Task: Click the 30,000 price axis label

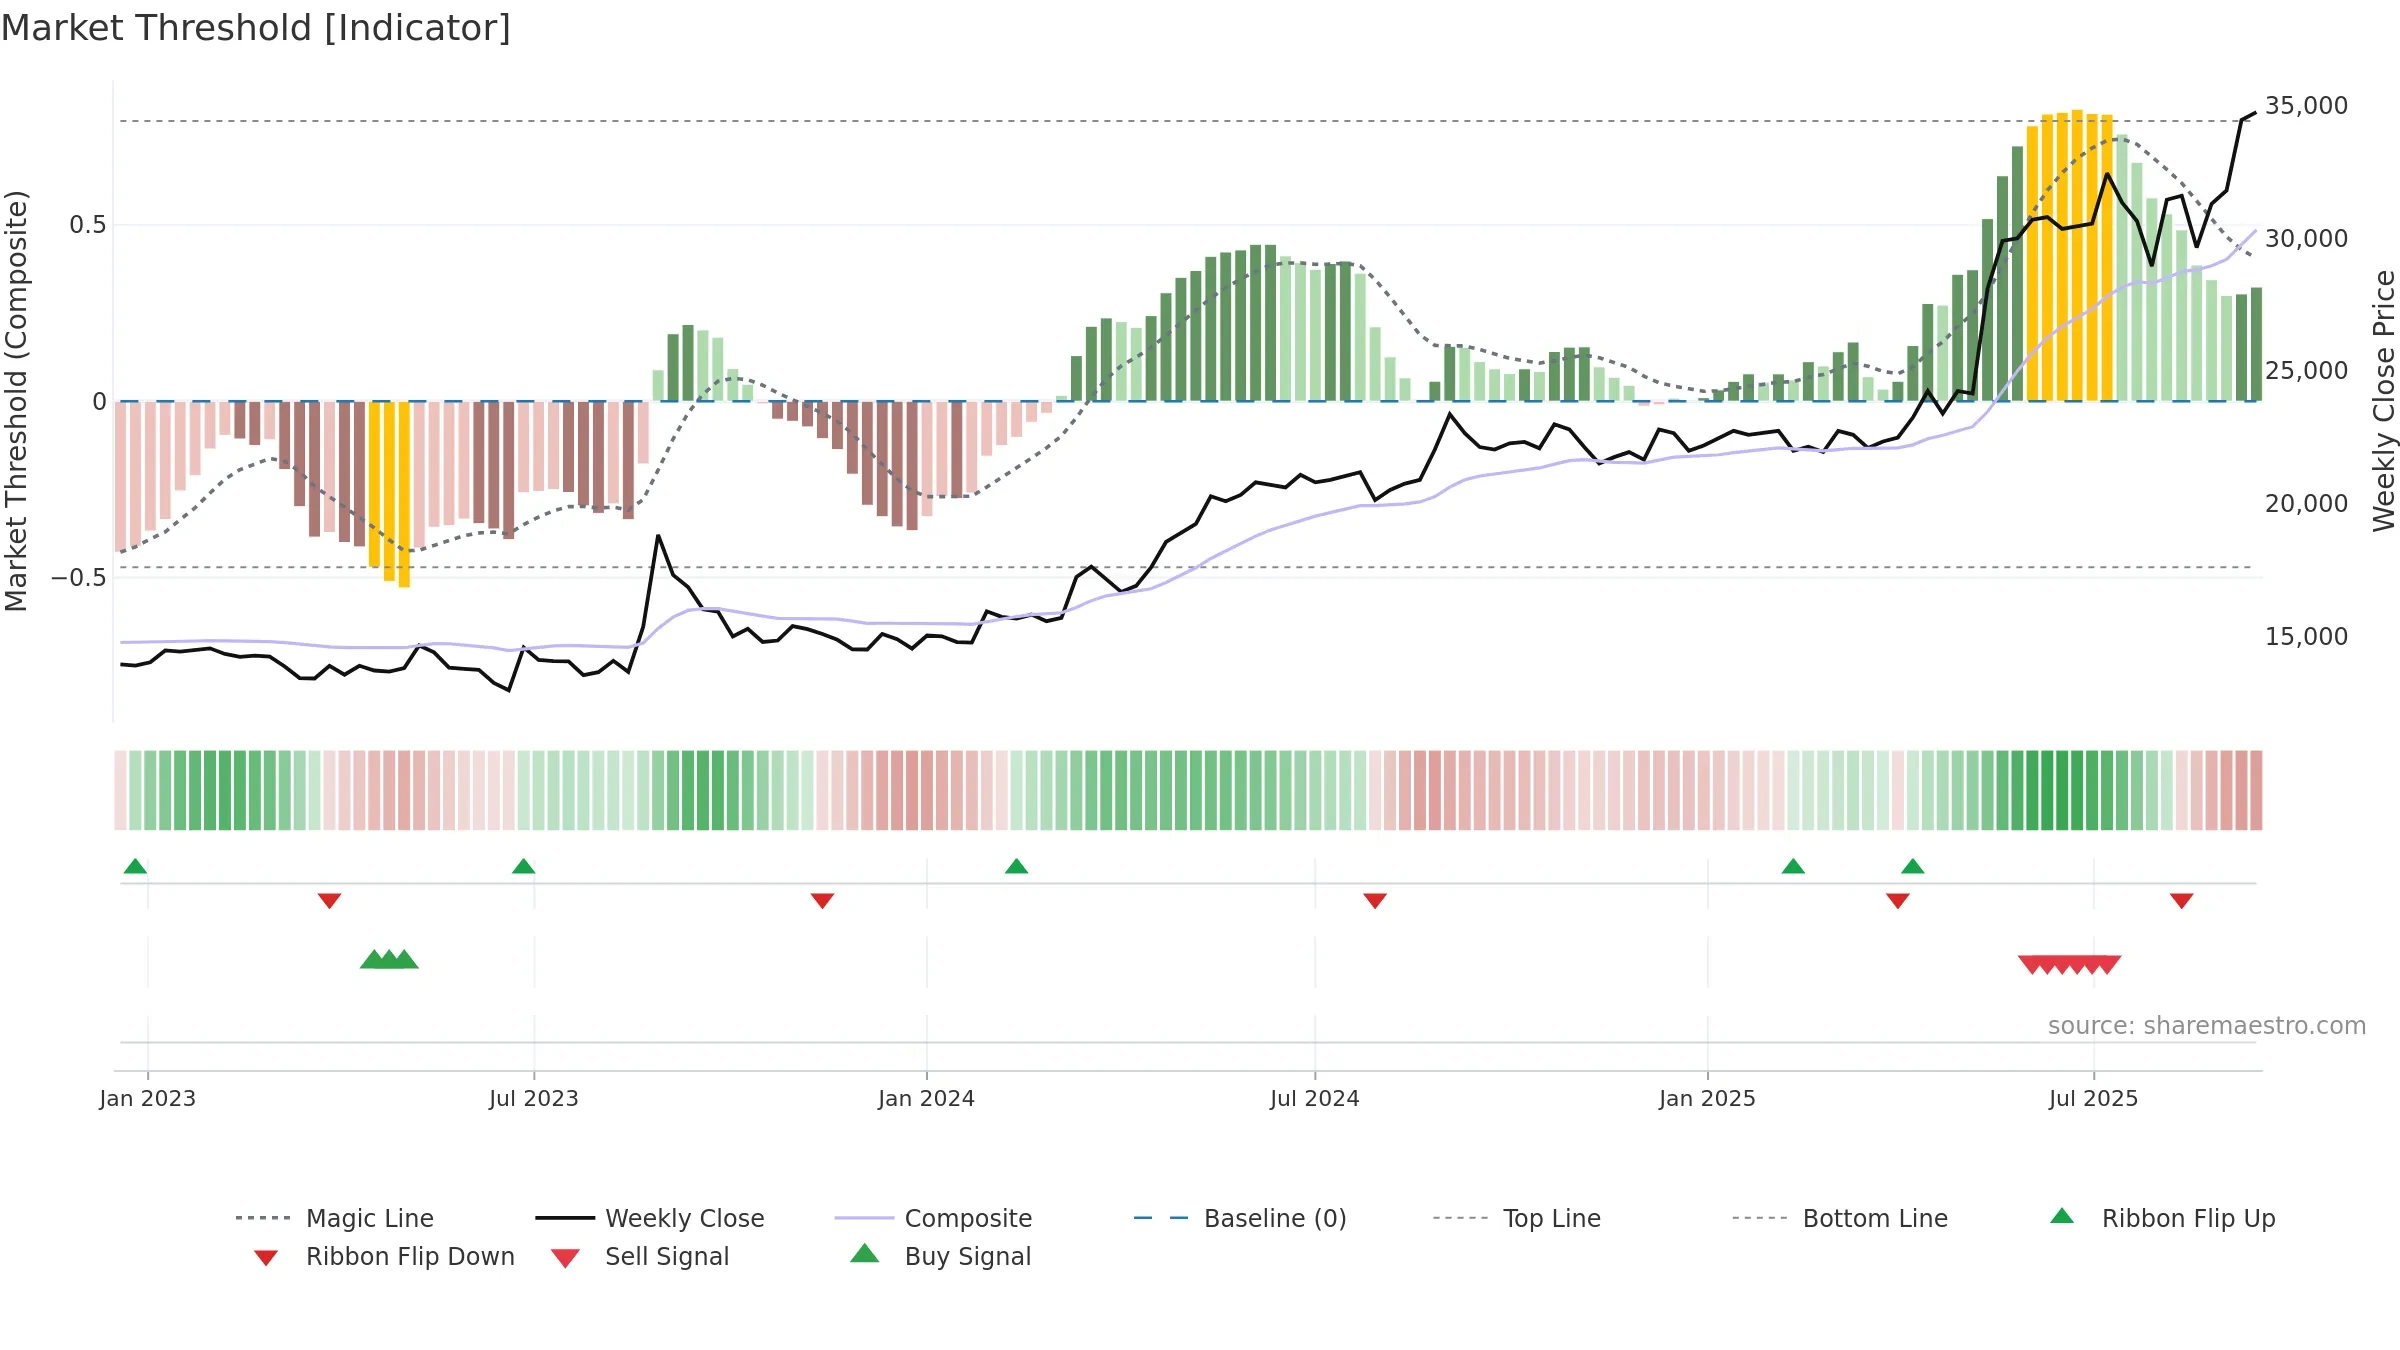Action: pos(2306,239)
